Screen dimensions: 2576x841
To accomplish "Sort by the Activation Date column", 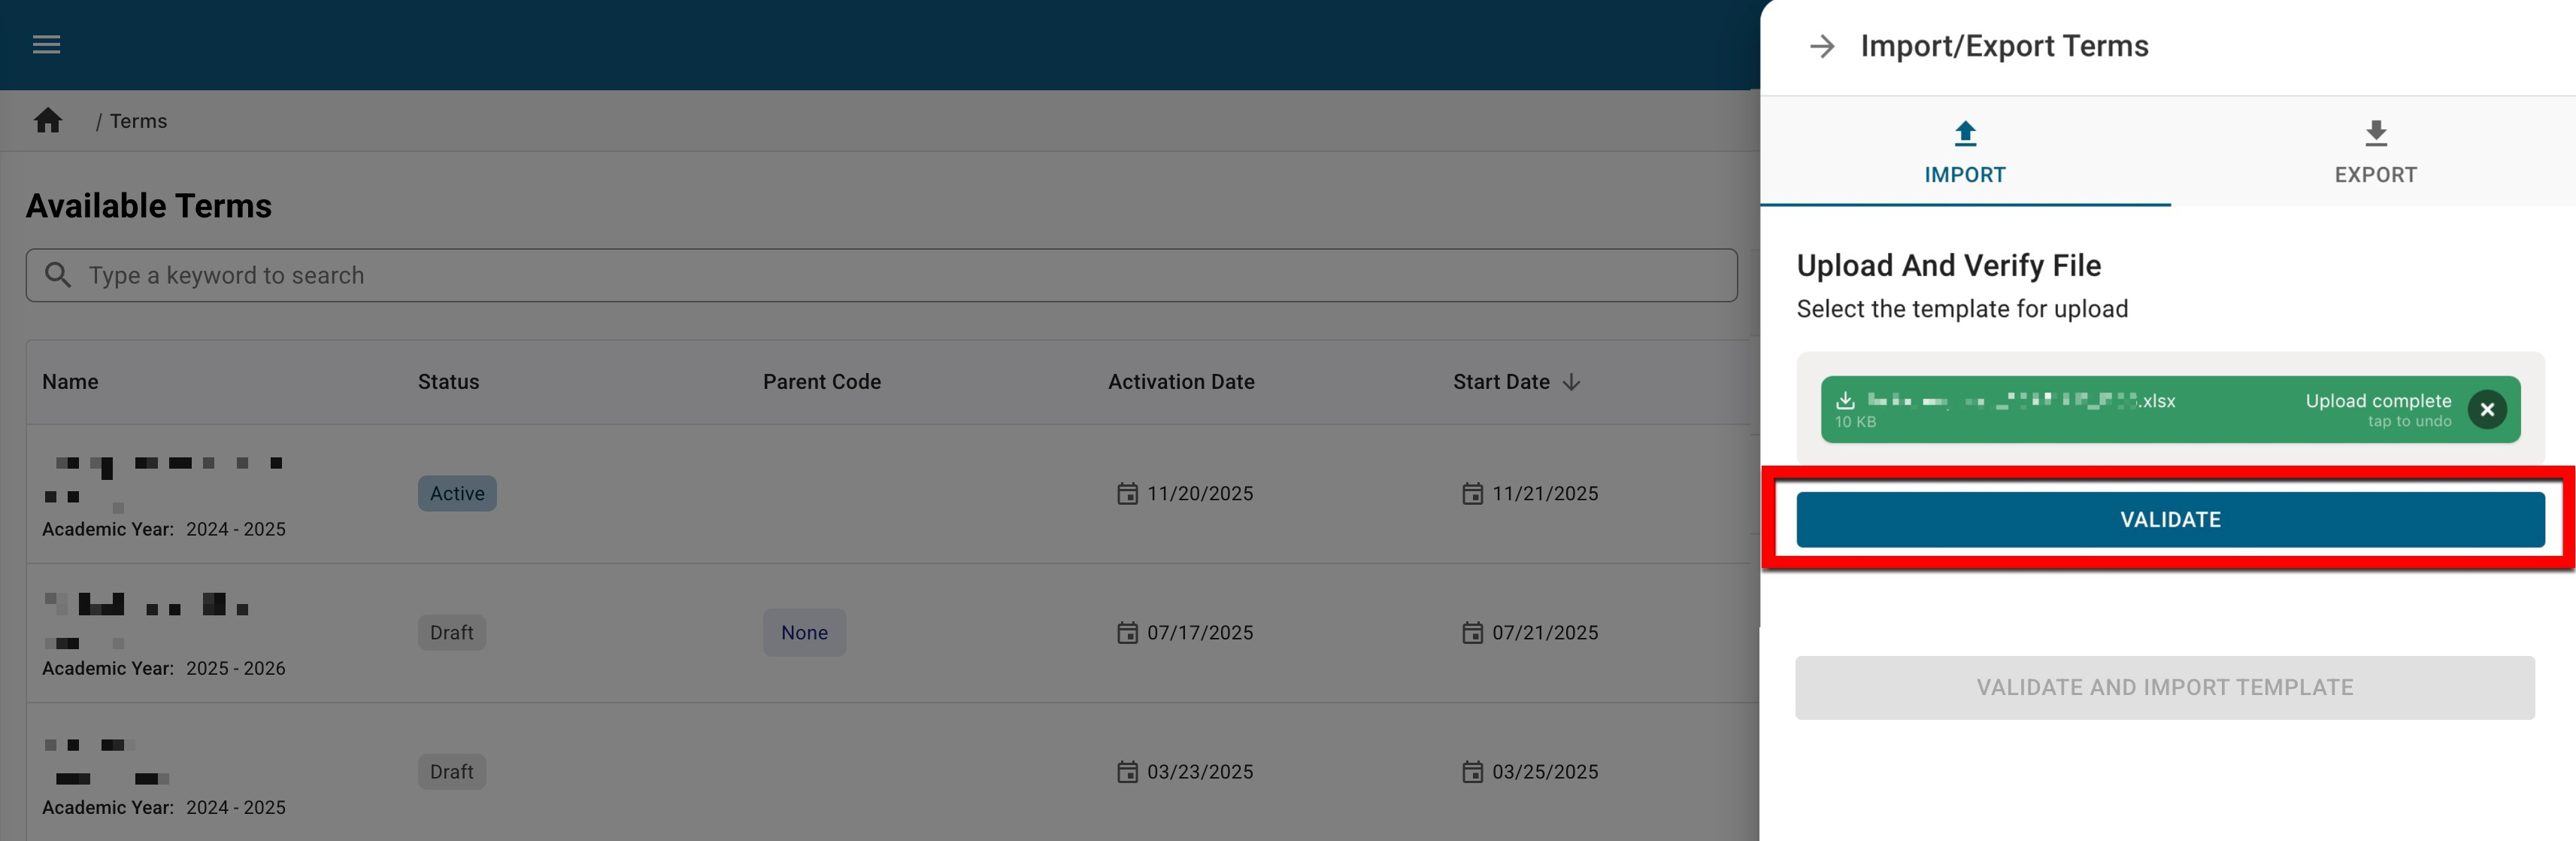I will point(1180,382).
